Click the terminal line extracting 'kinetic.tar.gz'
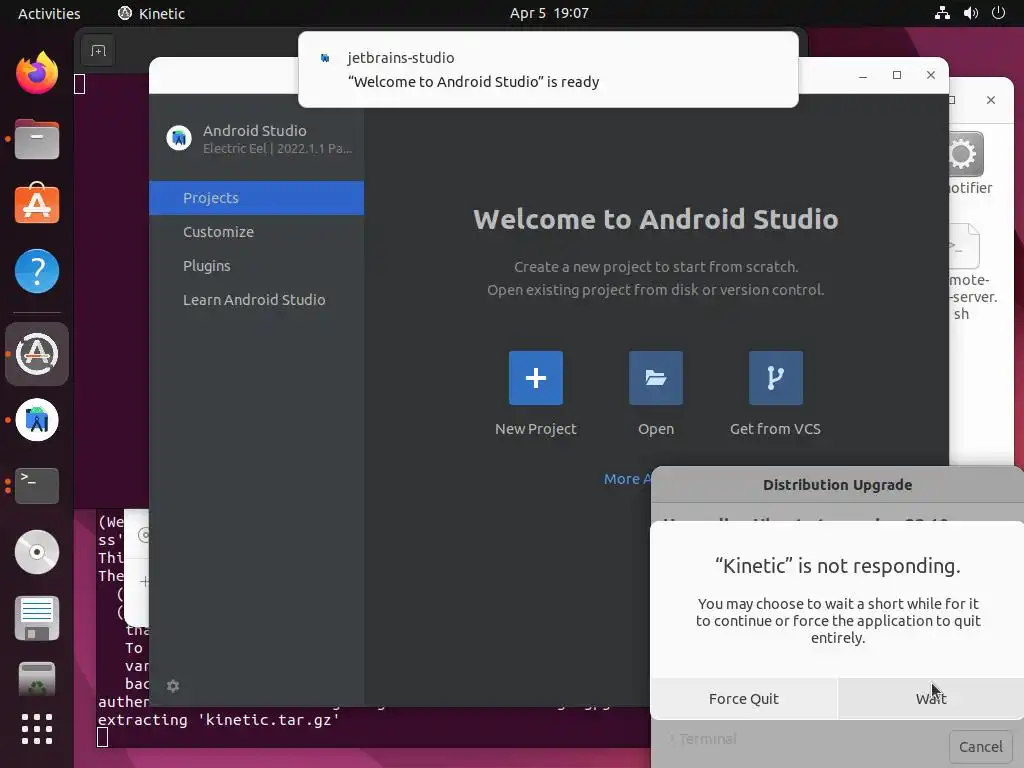The image size is (1024, 768). [219, 720]
